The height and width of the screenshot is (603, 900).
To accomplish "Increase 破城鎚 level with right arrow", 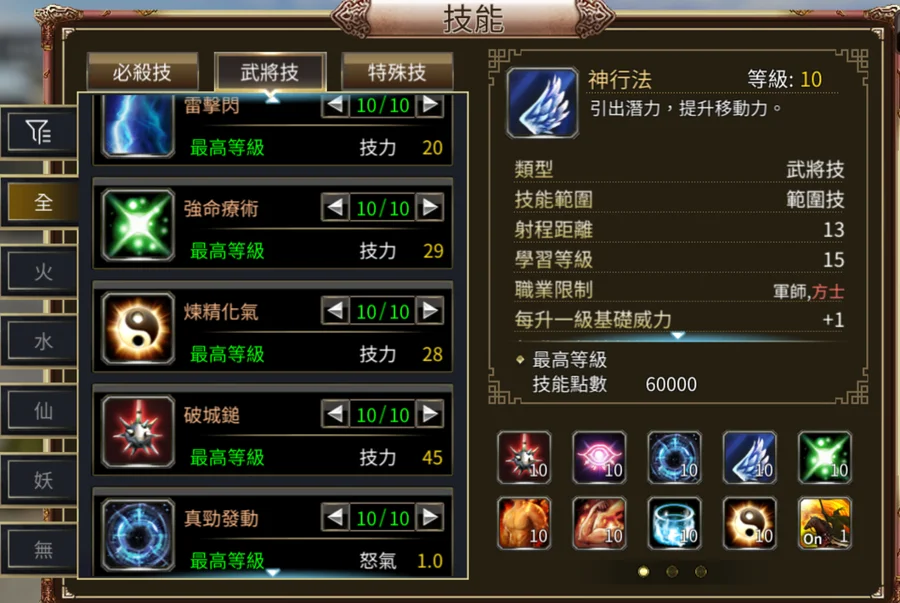I will click(430, 414).
